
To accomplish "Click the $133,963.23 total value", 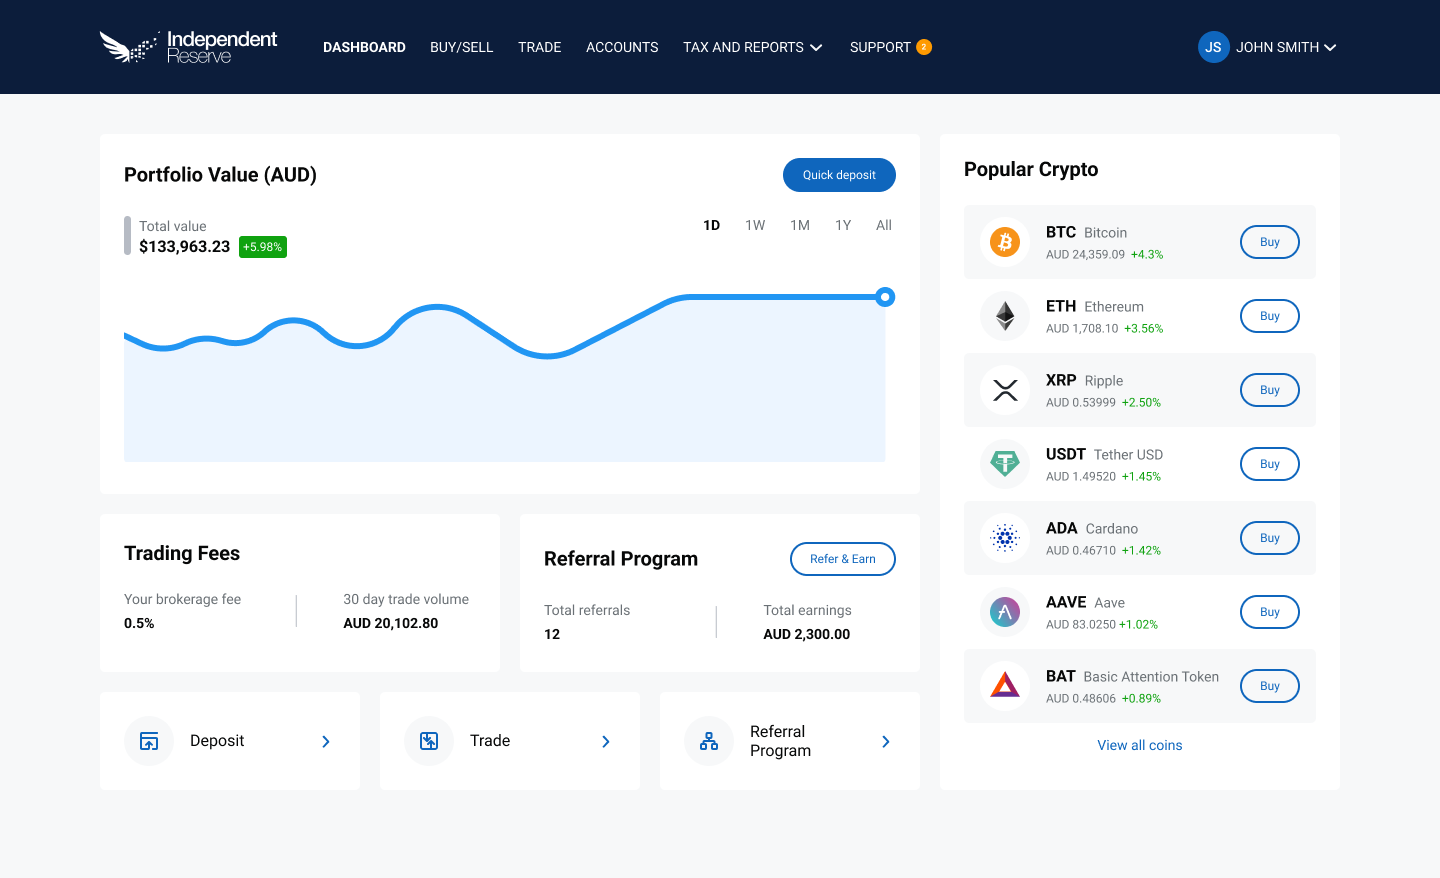I will coord(185,246).
